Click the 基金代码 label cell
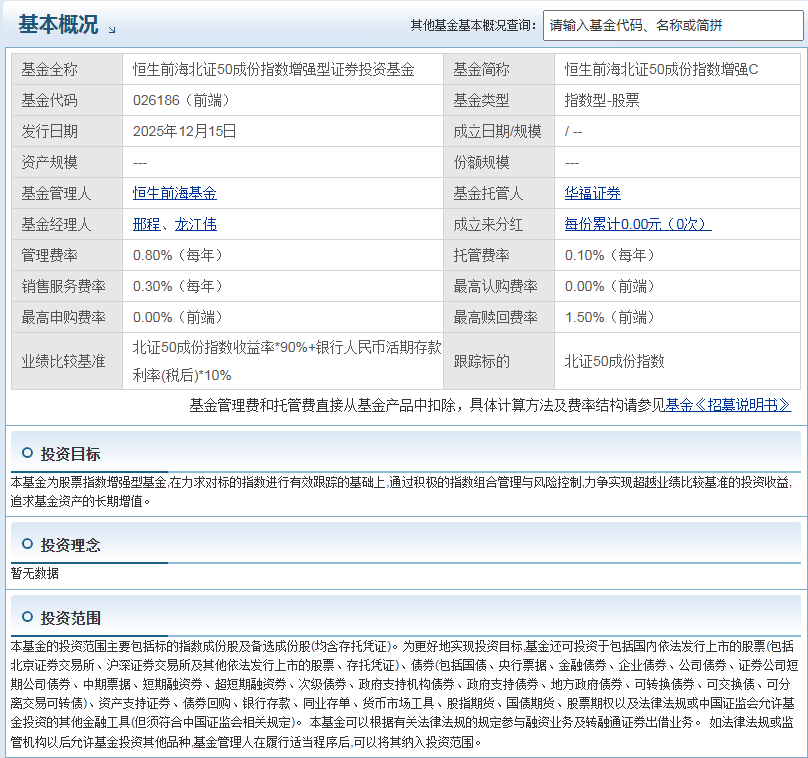The height and width of the screenshot is (758, 808). (67, 100)
